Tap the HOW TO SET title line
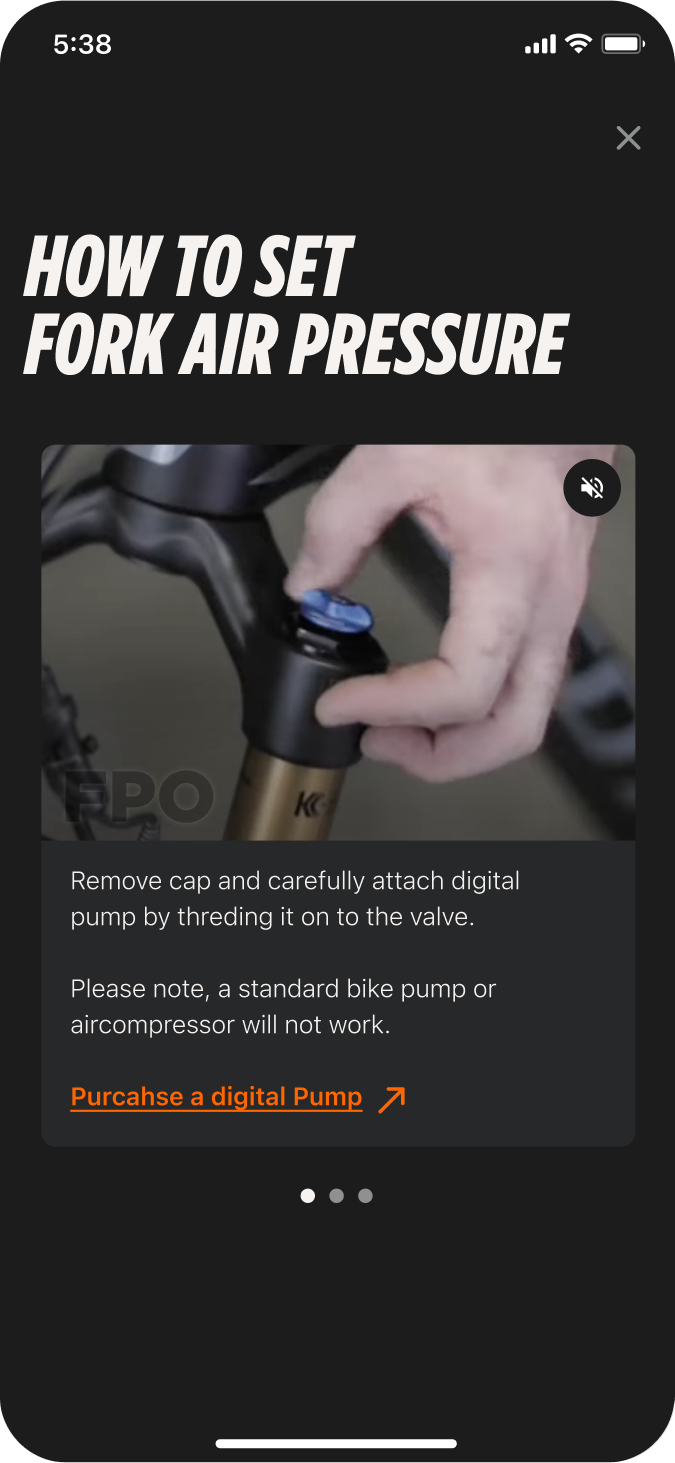The width and height of the screenshot is (675, 1463). coord(188,267)
